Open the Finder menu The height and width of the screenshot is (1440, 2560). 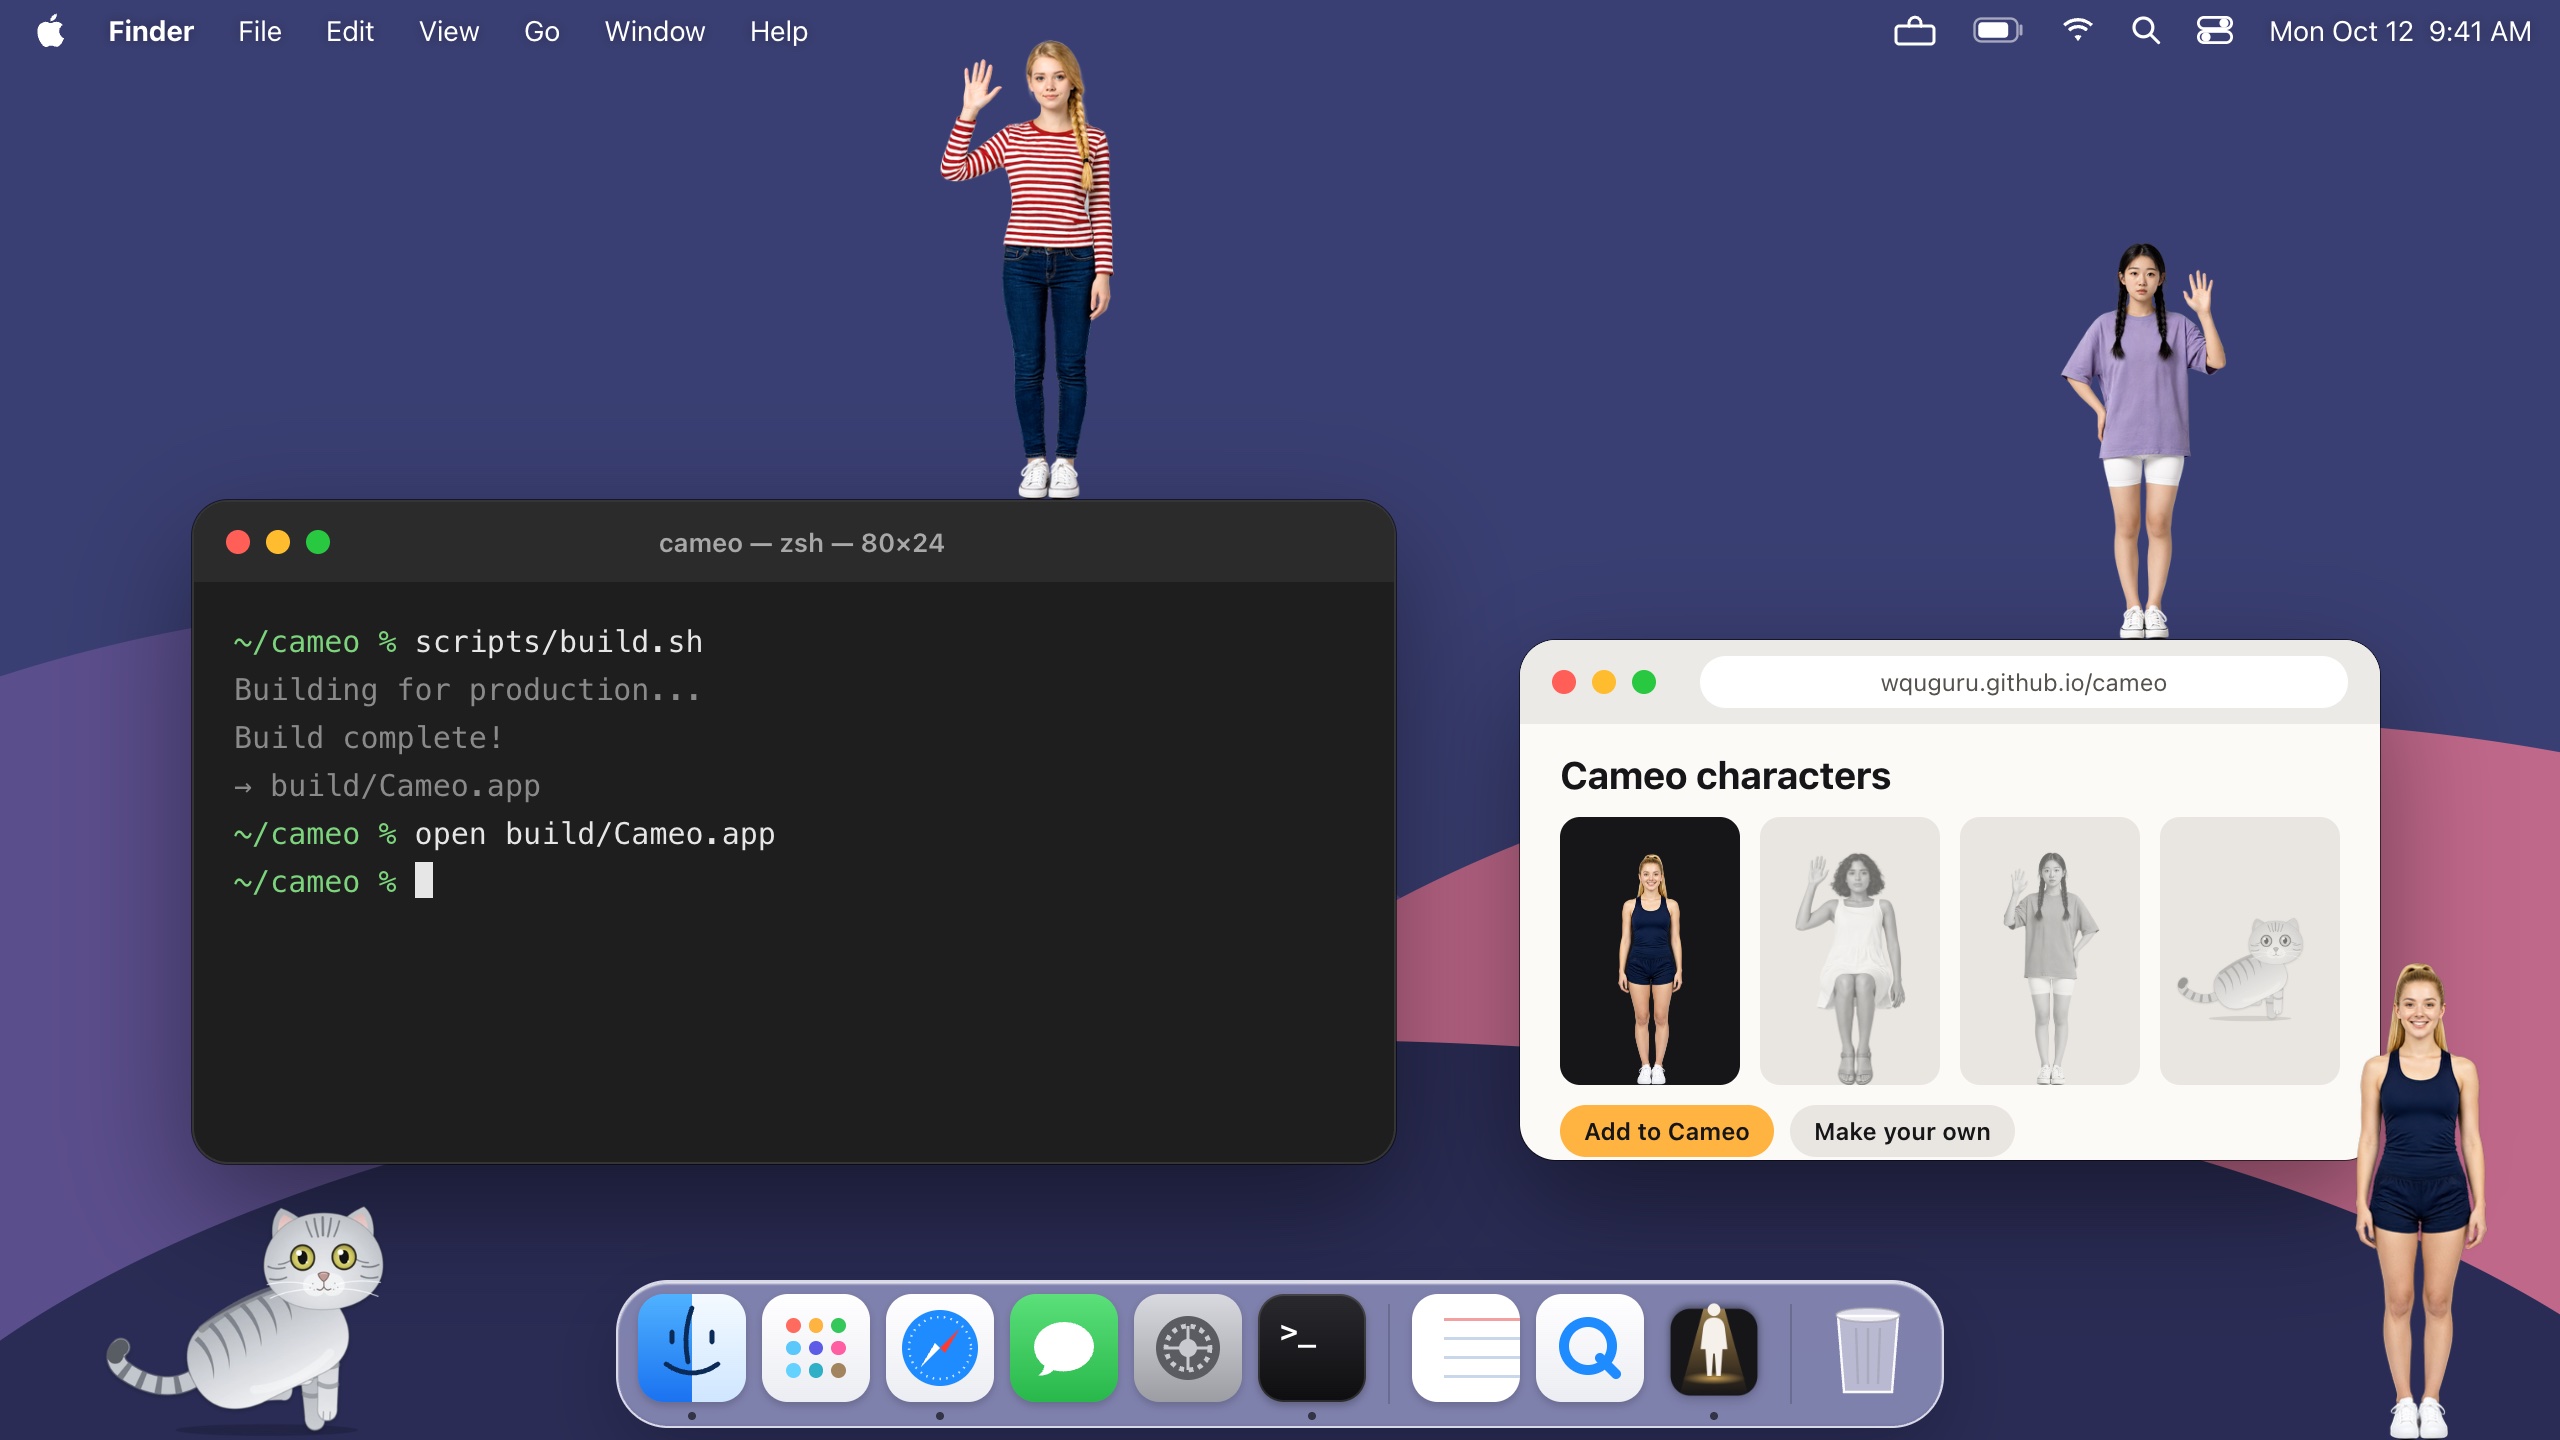pos(151,31)
